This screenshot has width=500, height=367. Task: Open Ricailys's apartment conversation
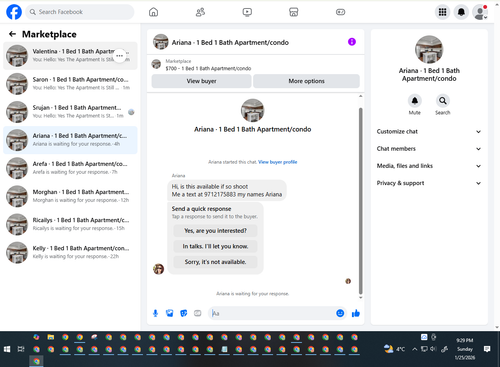pyautogui.click(x=70, y=224)
